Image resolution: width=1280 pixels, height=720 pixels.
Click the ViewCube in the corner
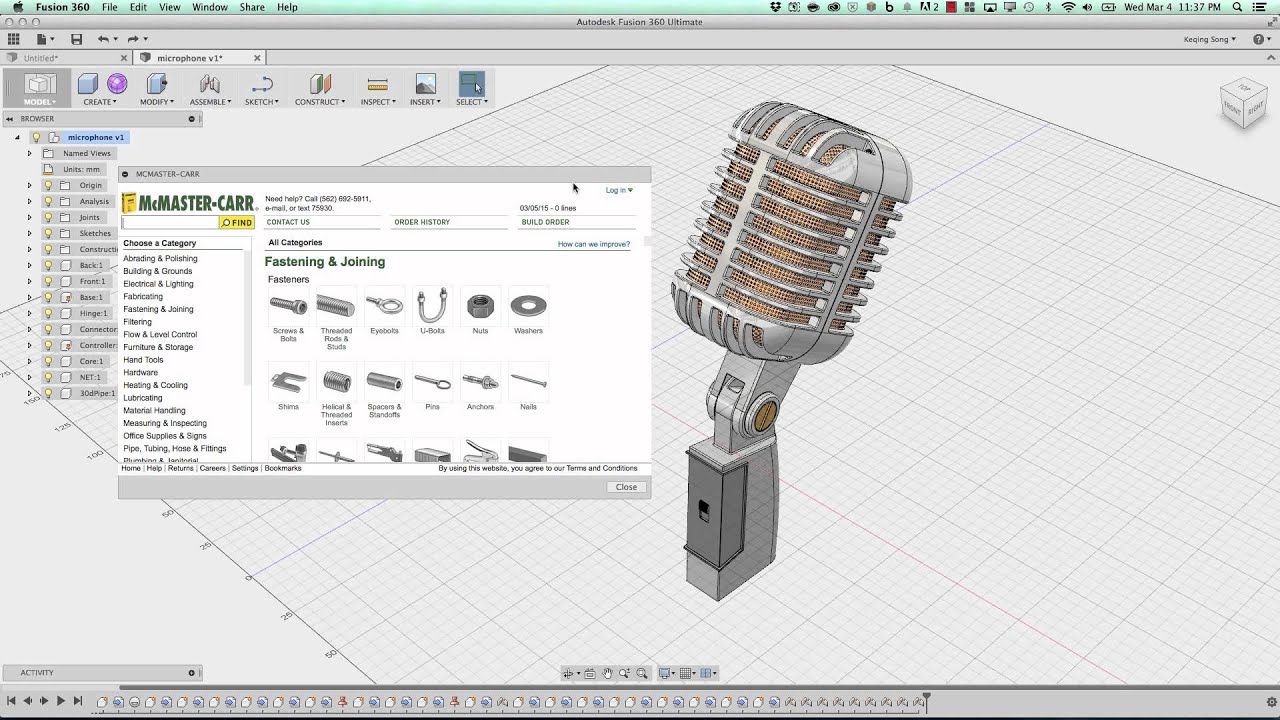pos(1242,102)
